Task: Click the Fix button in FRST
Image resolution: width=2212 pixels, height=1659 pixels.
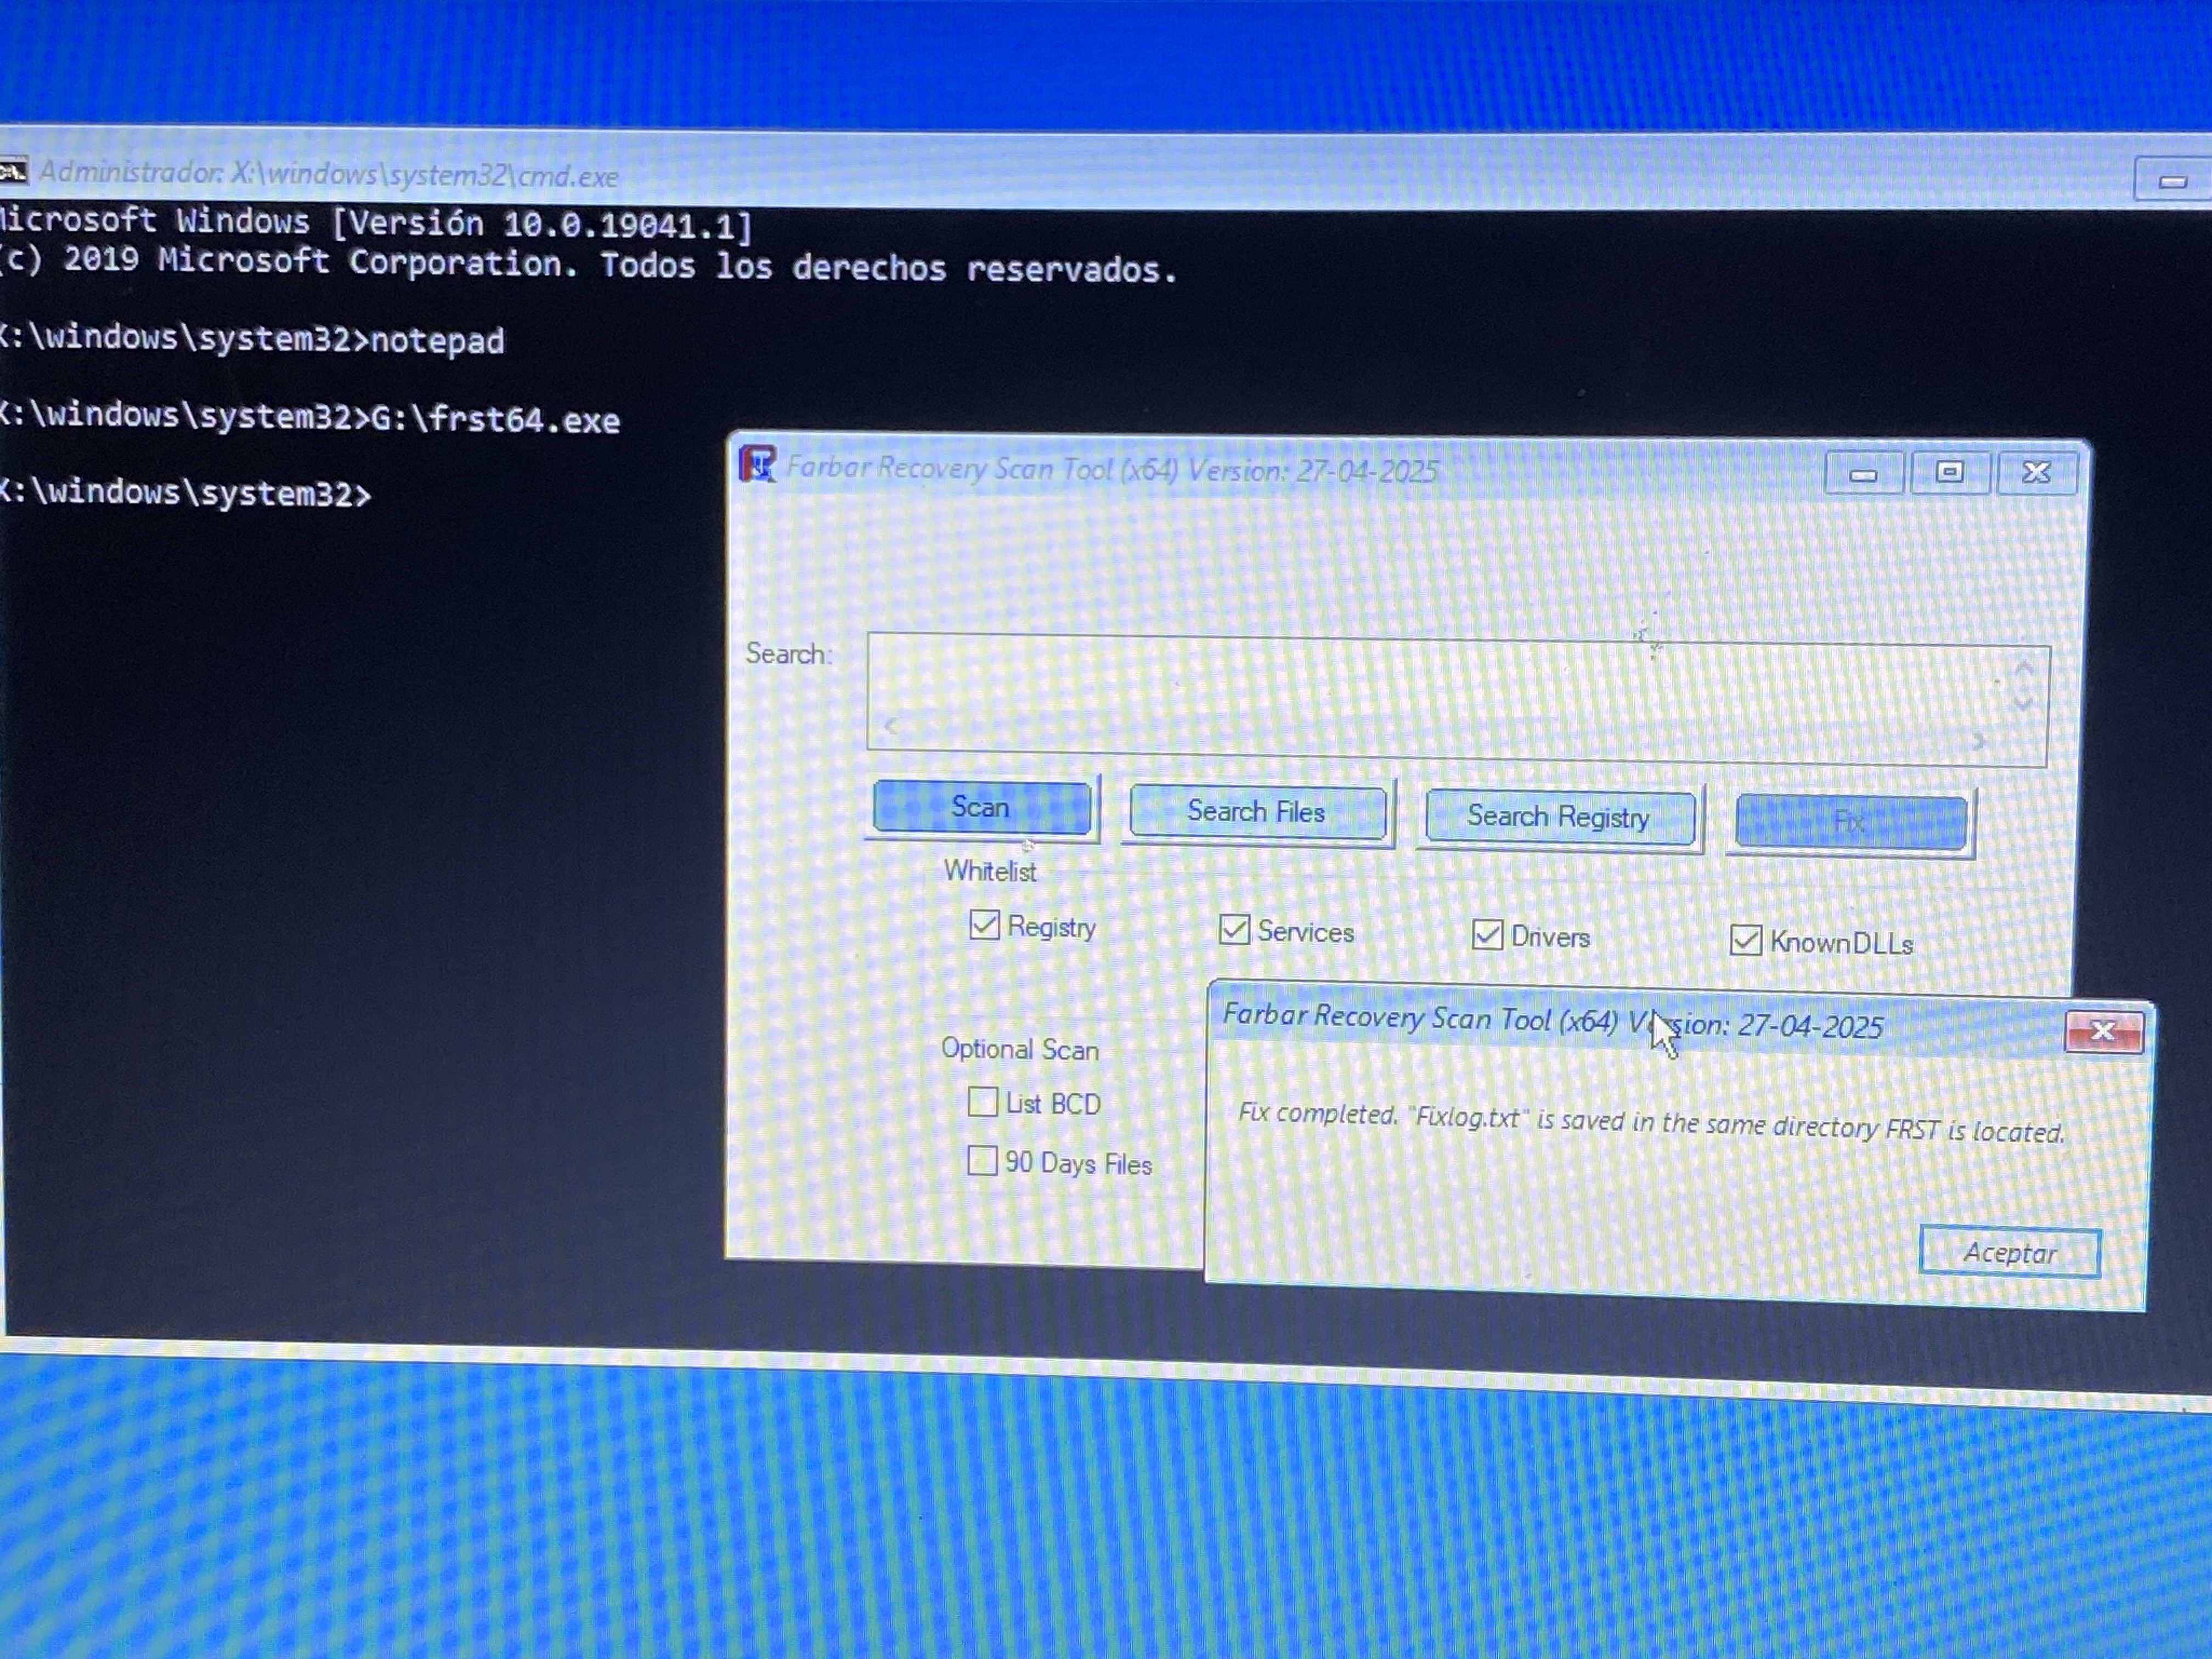Action: (x=1851, y=822)
